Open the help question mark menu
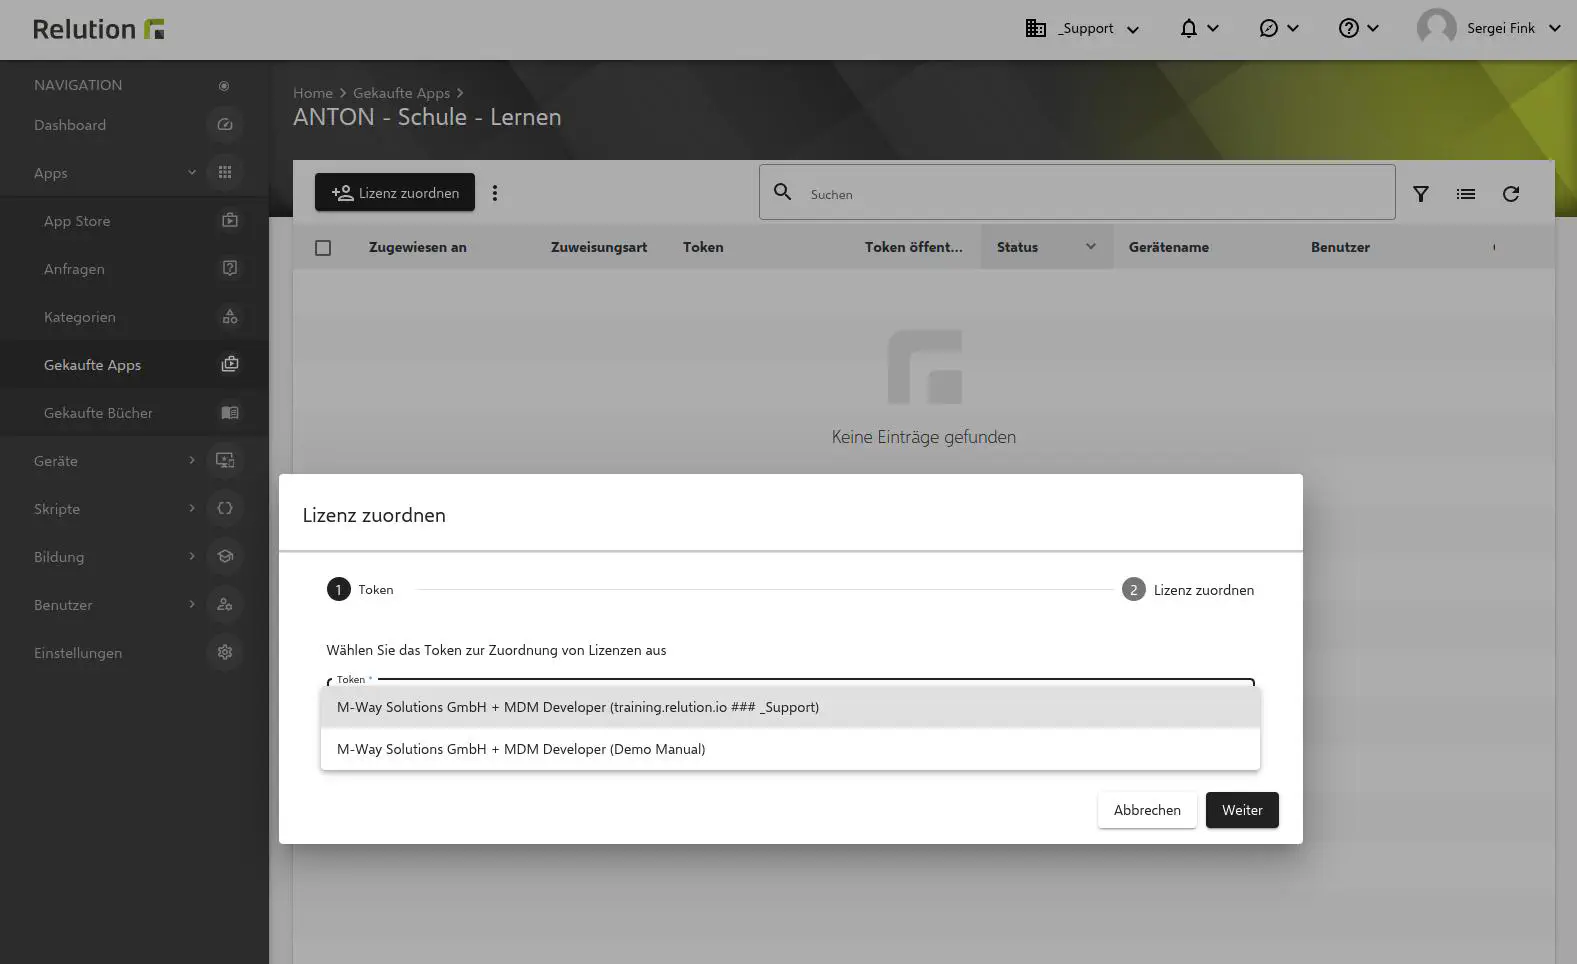1577x964 pixels. pyautogui.click(x=1358, y=28)
